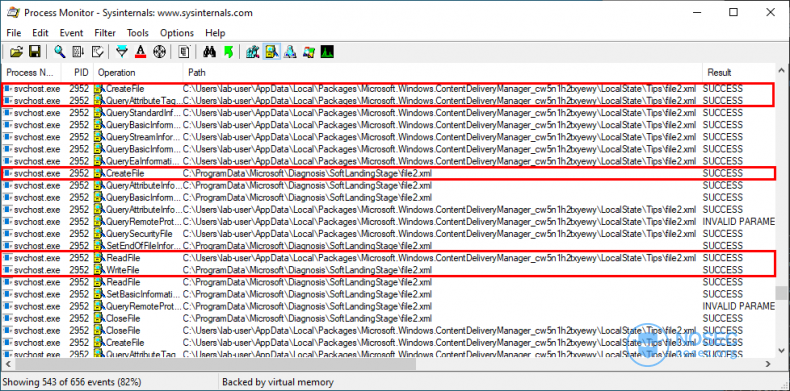
Task: Clear the display with the eraser icon
Action: tap(97, 51)
